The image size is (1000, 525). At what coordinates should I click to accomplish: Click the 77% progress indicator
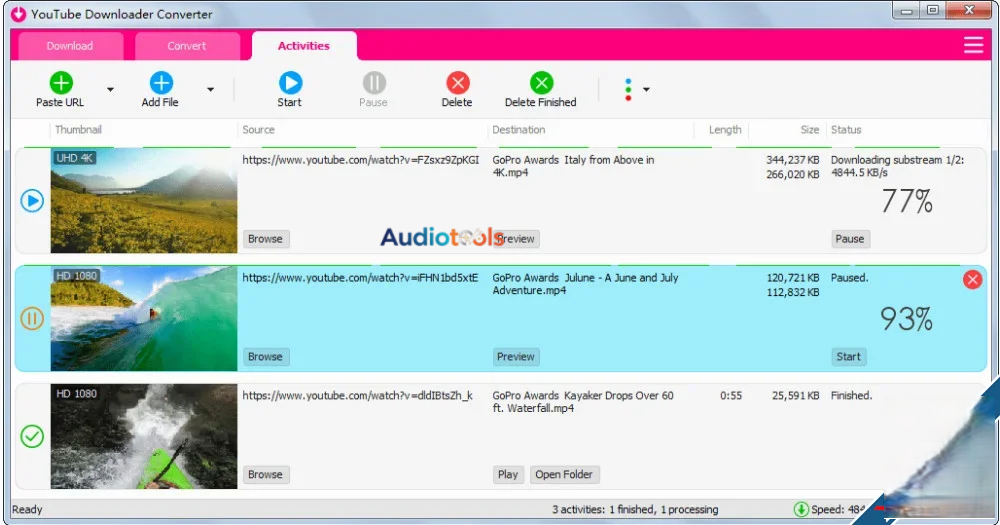tap(907, 202)
